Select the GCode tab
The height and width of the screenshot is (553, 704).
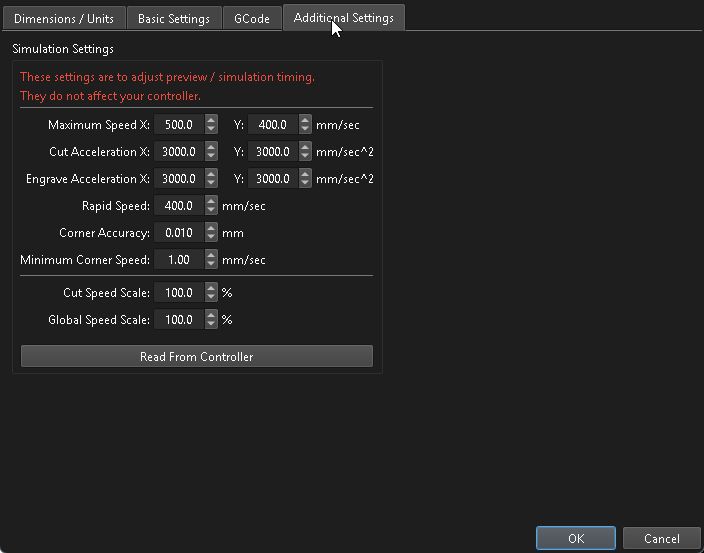[x=252, y=19]
